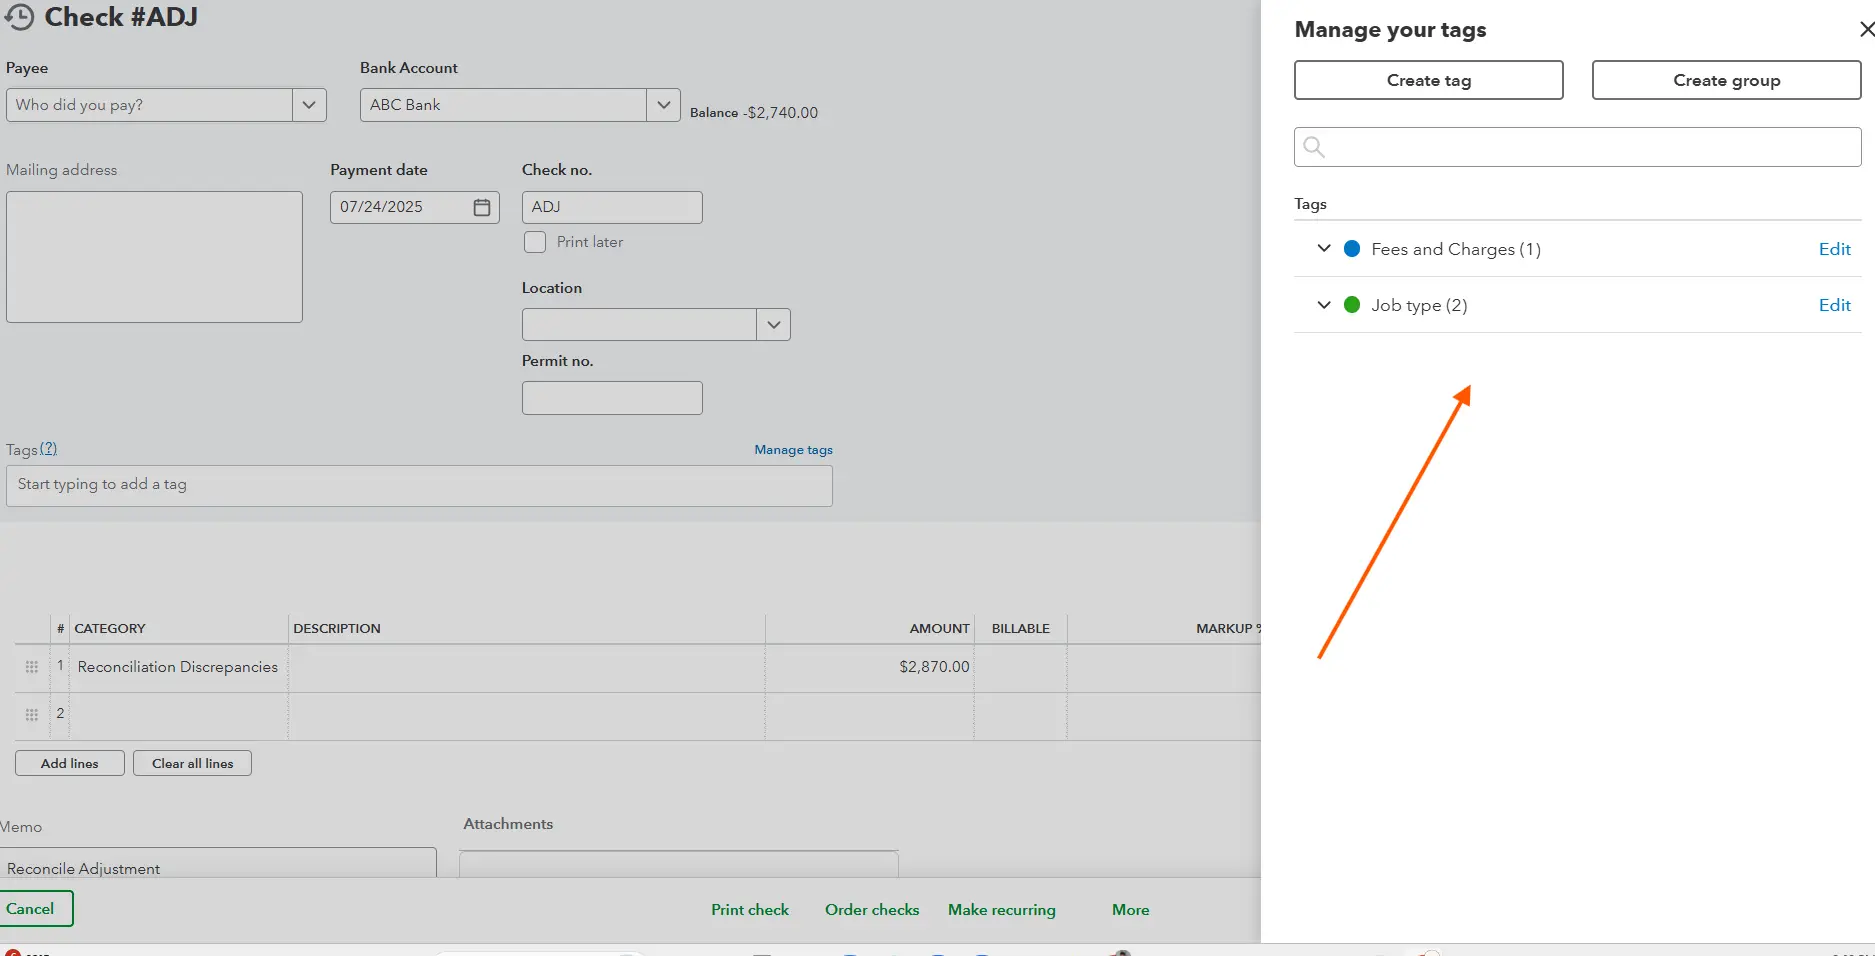1875x956 pixels.
Task: Edit the Job type tag group
Action: pyautogui.click(x=1834, y=305)
